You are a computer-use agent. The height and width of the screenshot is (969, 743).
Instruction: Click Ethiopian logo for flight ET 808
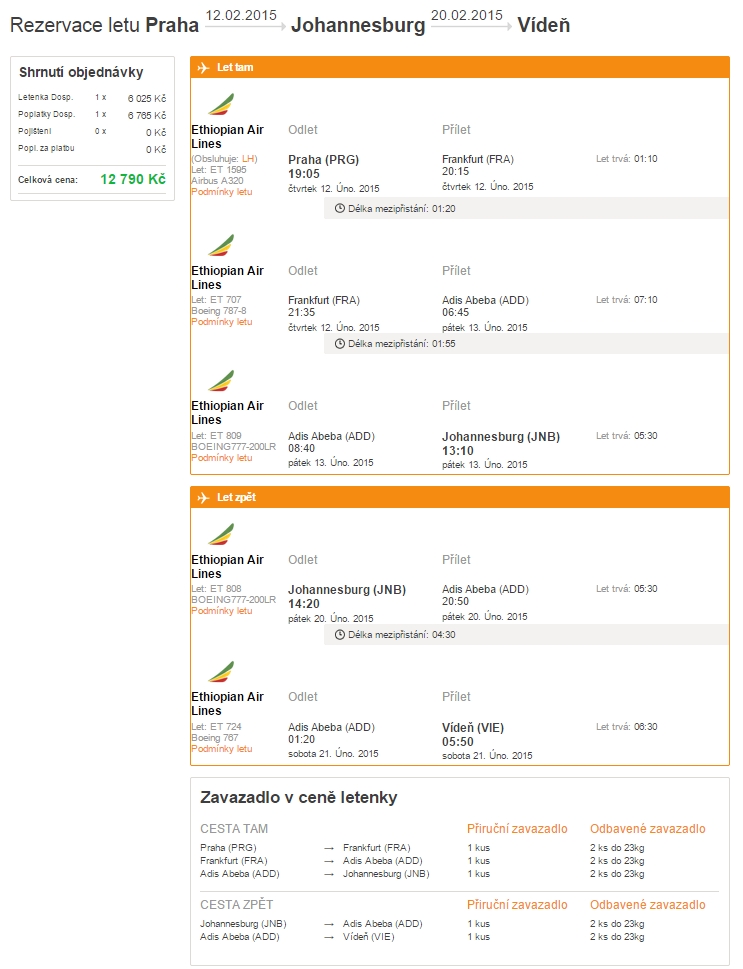(221, 535)
